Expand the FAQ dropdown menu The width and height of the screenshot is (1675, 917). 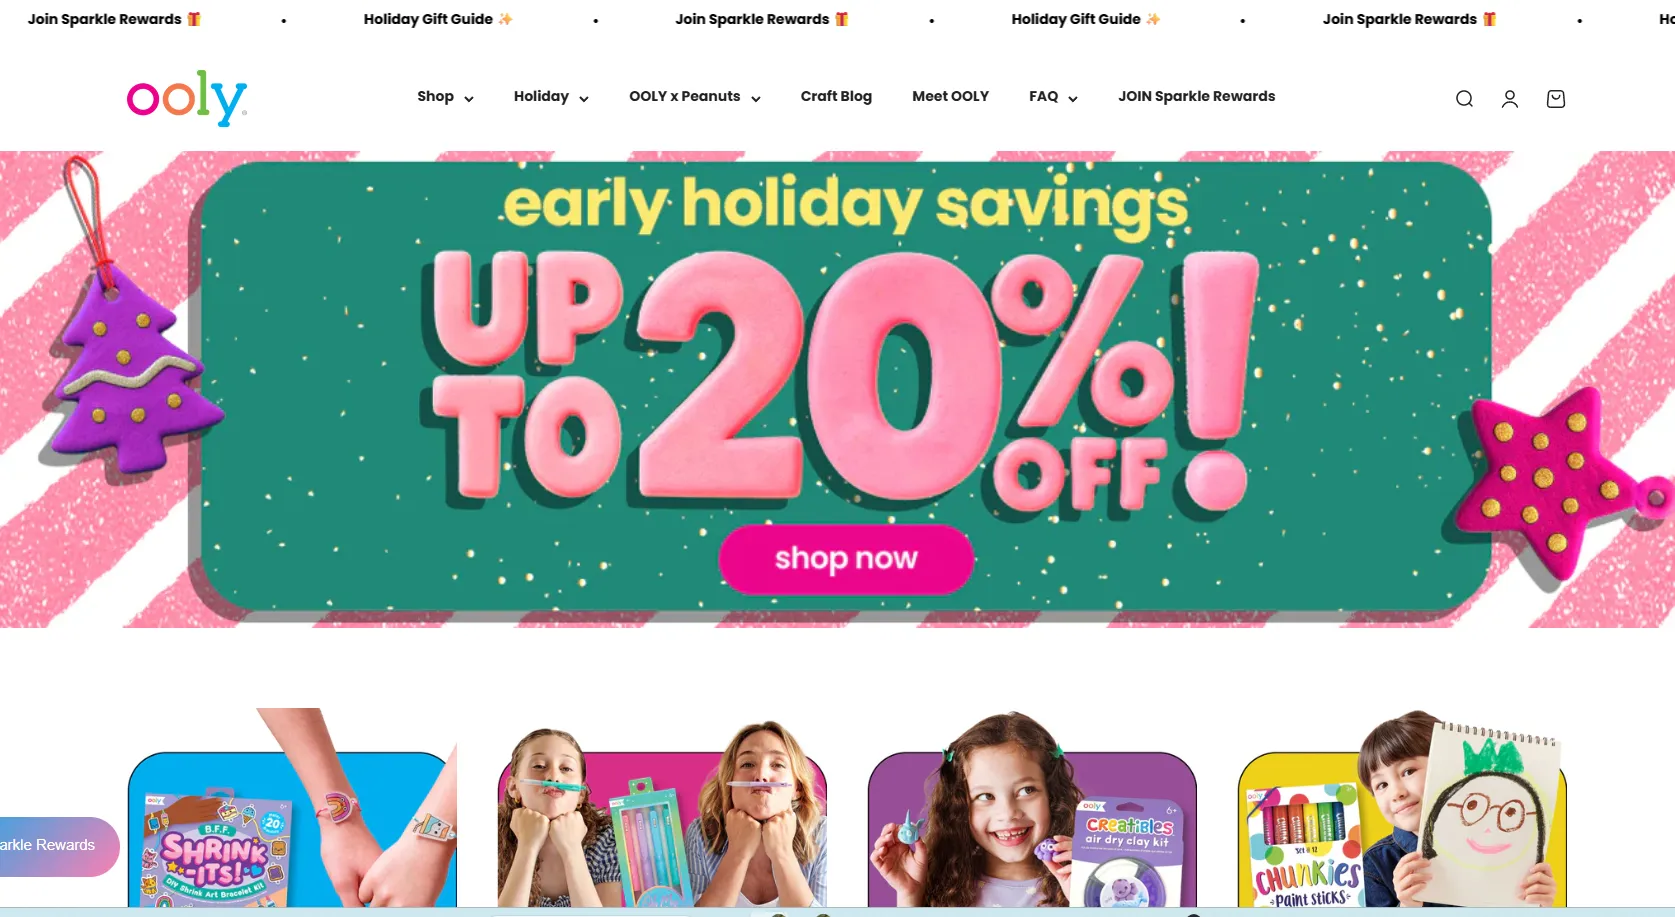tap(1053, 97)
